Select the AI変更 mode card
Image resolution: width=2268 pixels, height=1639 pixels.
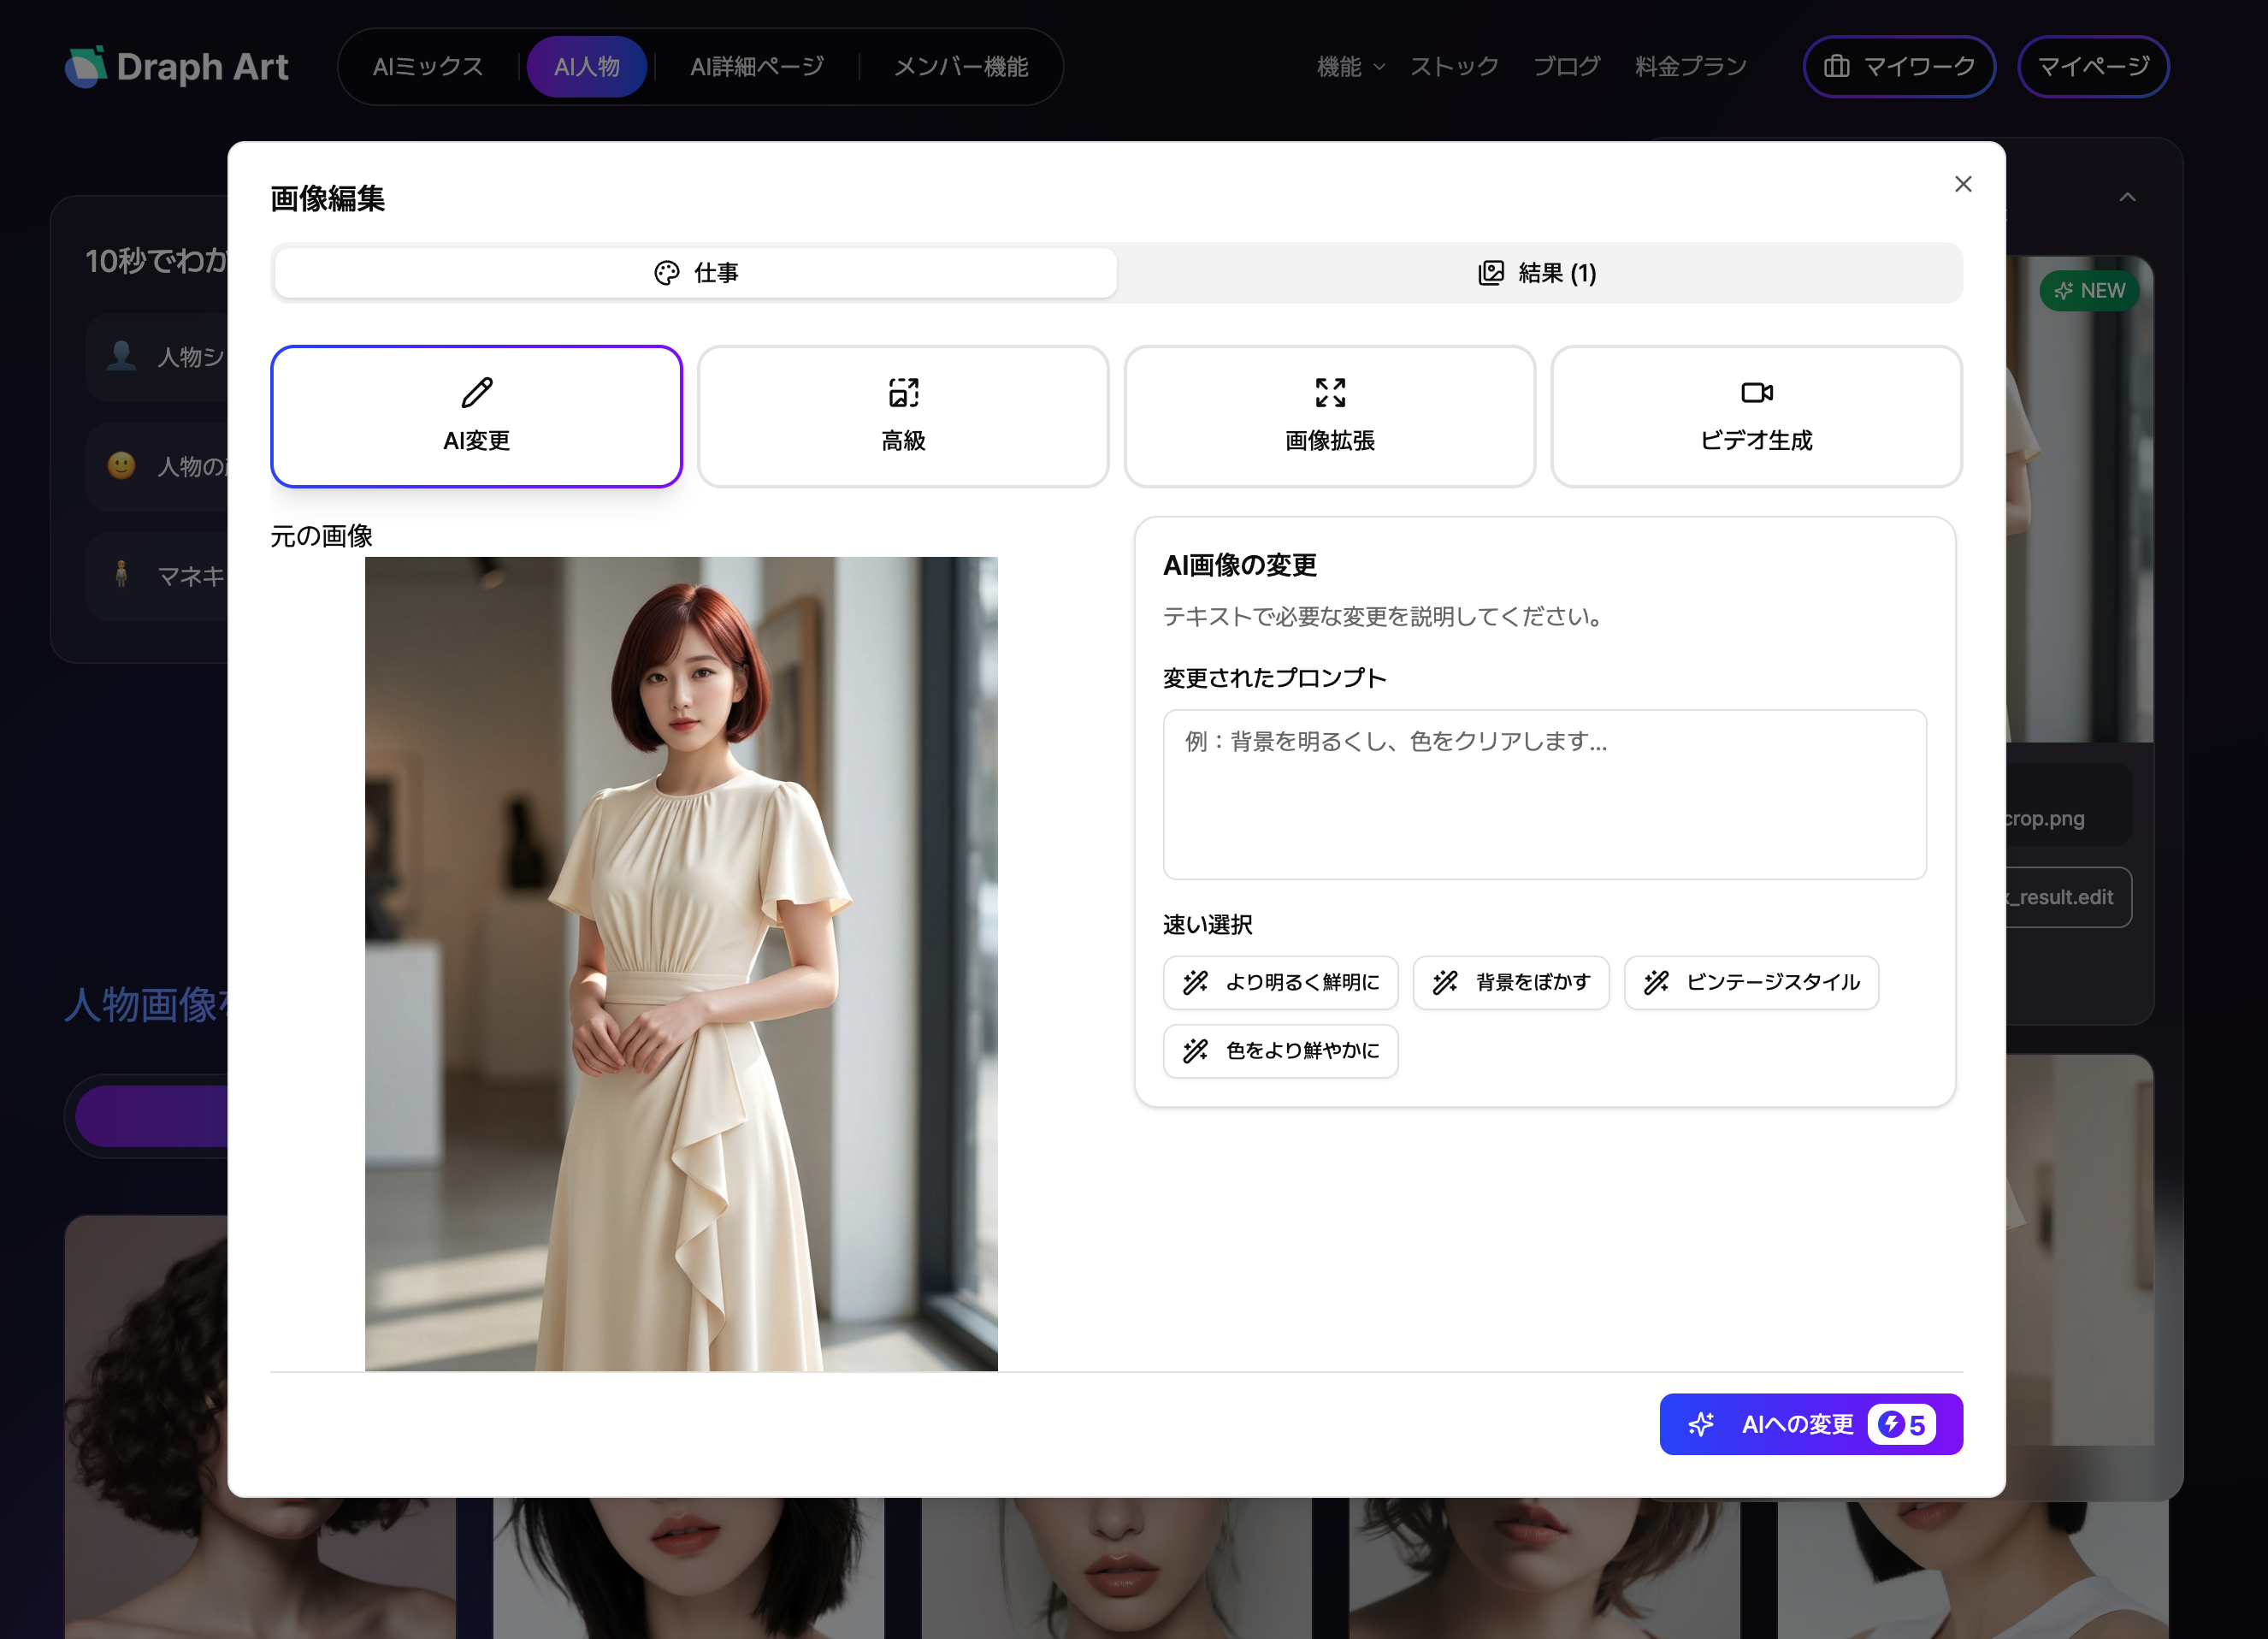(477, 416)
